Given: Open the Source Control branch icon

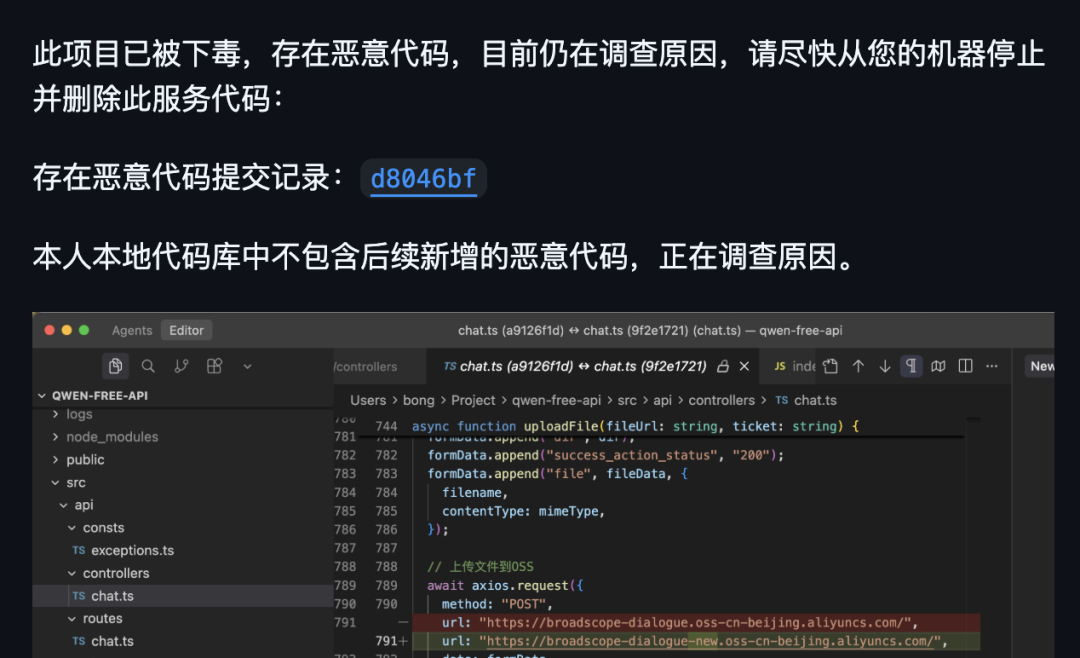Looking at the screenshot, I should [x=181, y=366].
